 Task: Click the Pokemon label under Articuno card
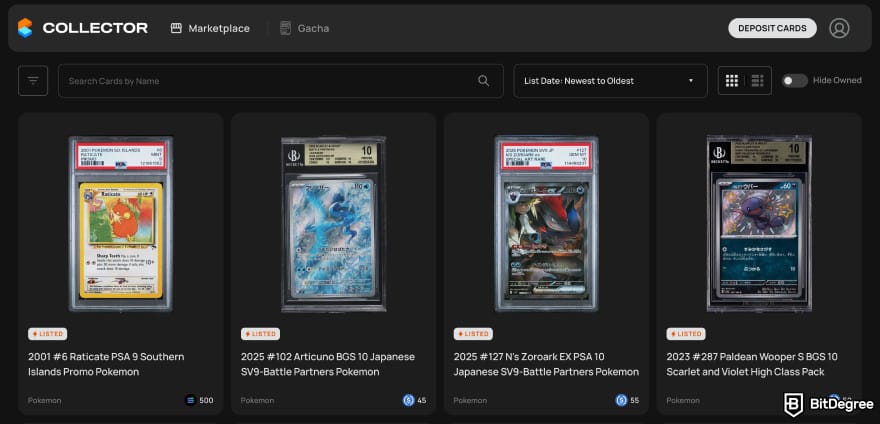[257, 400]
